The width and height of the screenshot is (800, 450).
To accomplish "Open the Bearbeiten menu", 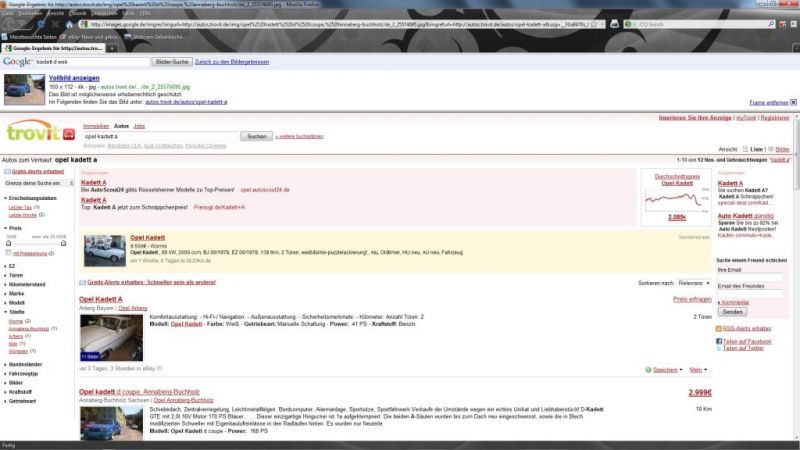I will point(30,13).
